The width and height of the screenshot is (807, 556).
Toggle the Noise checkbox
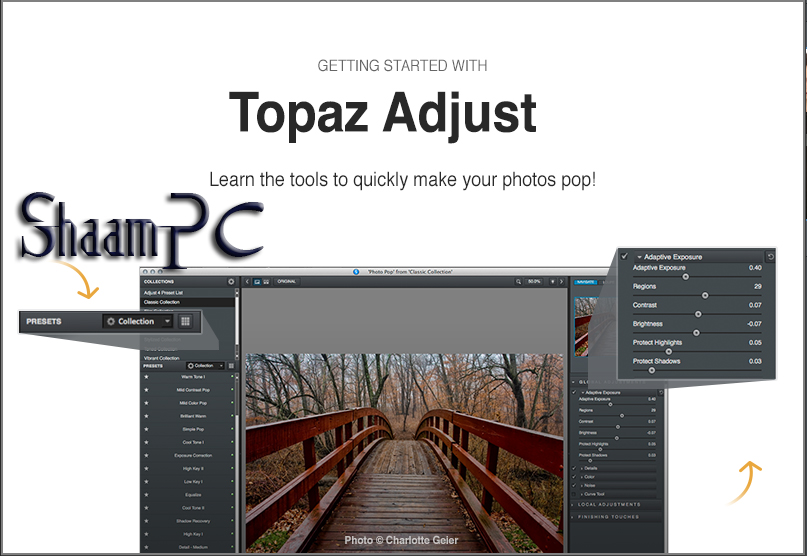click(574, 485)
